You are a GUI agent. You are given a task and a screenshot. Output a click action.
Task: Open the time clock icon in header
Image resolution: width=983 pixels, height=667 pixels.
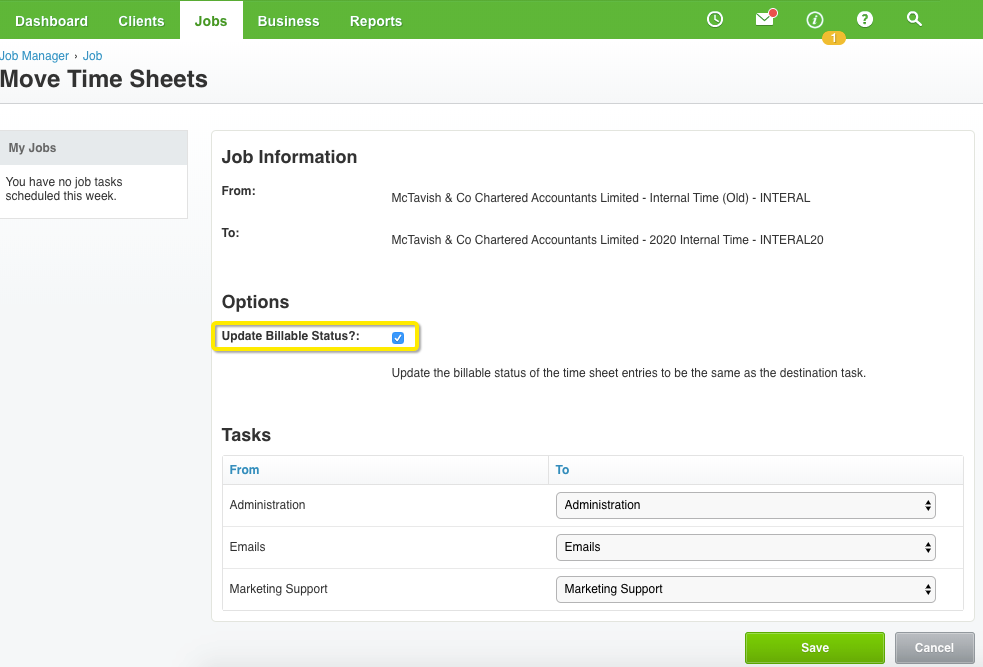[x=715, y=19]
